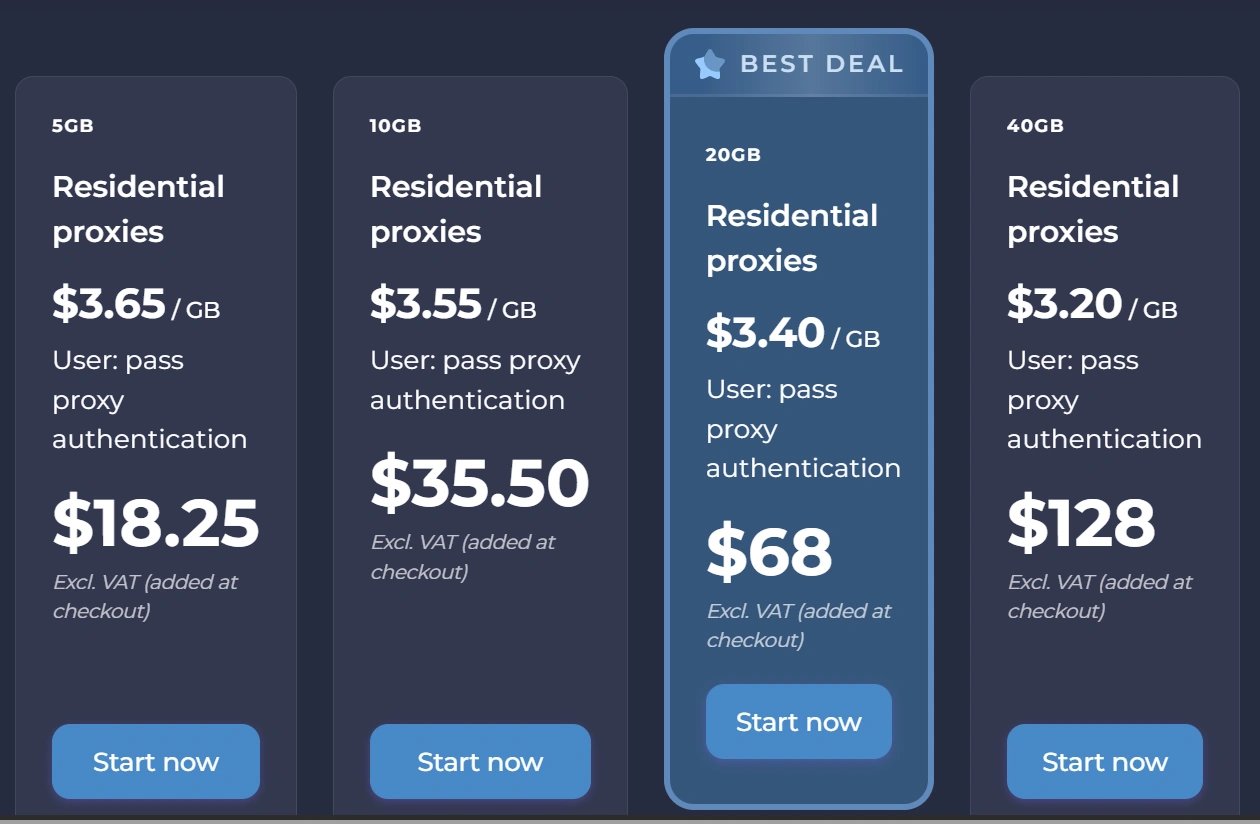The width and height of the screenshot is (1260, 824).
Task: Click the $128 total price
Action: 1081,524
